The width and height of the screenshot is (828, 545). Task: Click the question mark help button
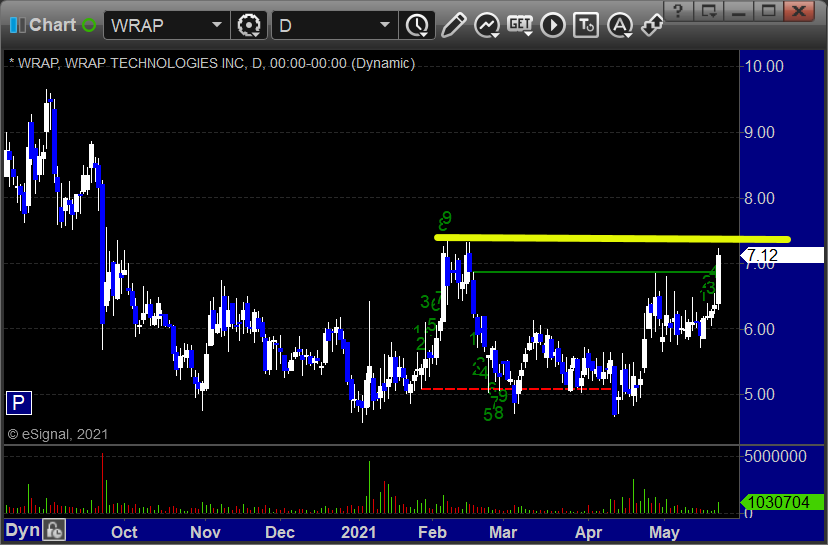tap(678, 11)
